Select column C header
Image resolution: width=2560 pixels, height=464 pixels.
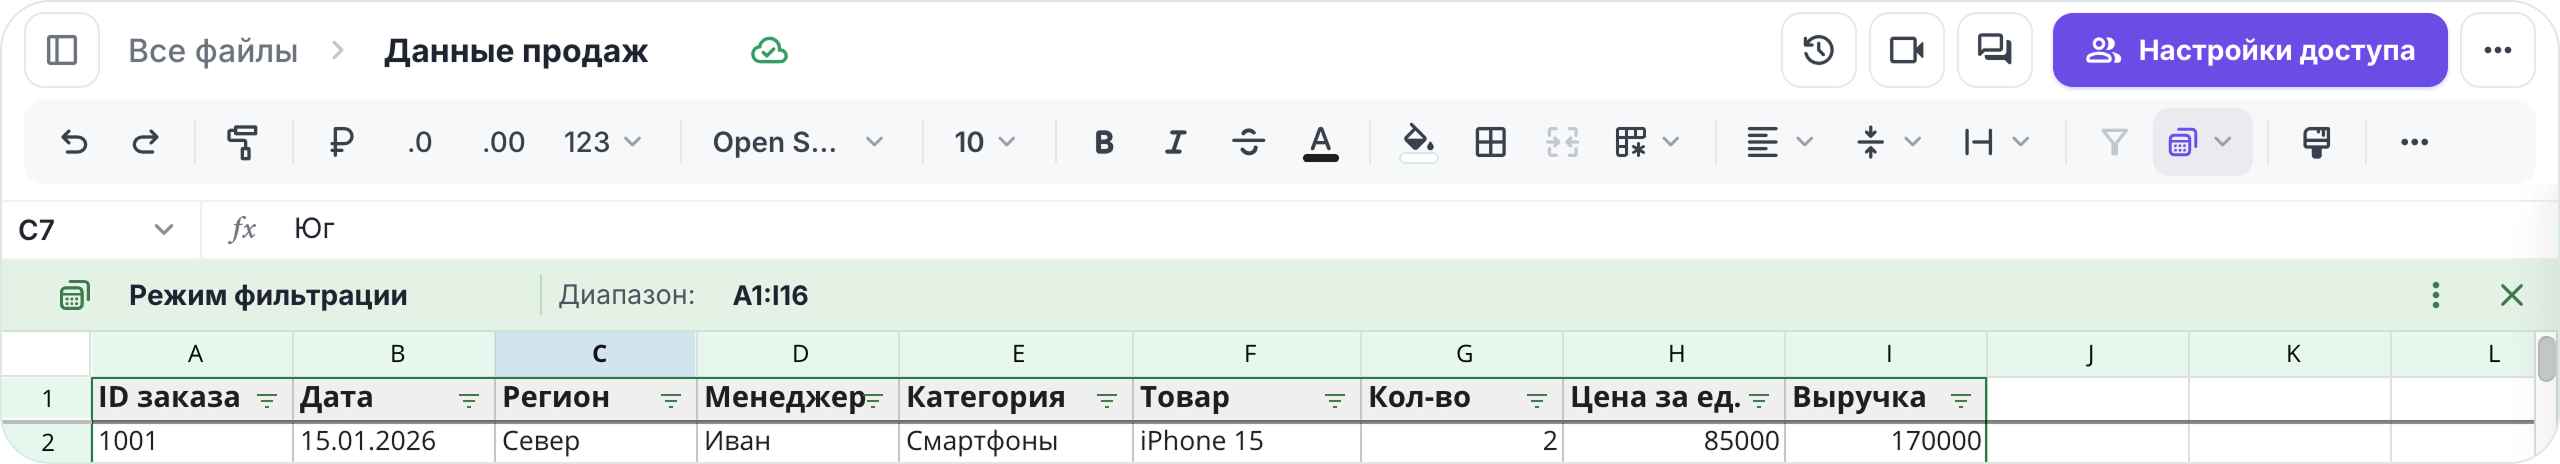click(x=596, y=354)
